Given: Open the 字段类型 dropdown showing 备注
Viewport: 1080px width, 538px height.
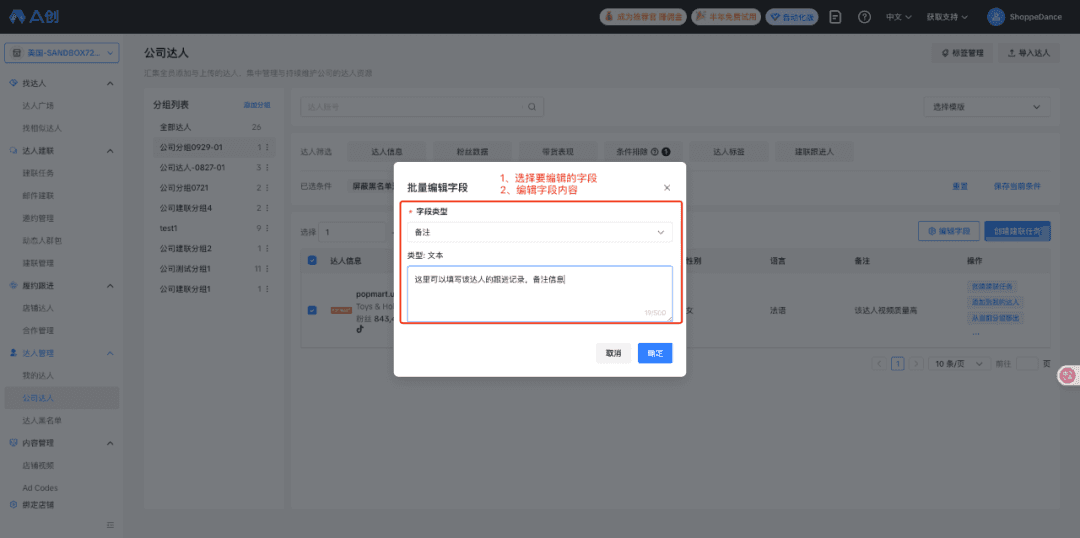Looking at the screenshot, I should 539,232.
